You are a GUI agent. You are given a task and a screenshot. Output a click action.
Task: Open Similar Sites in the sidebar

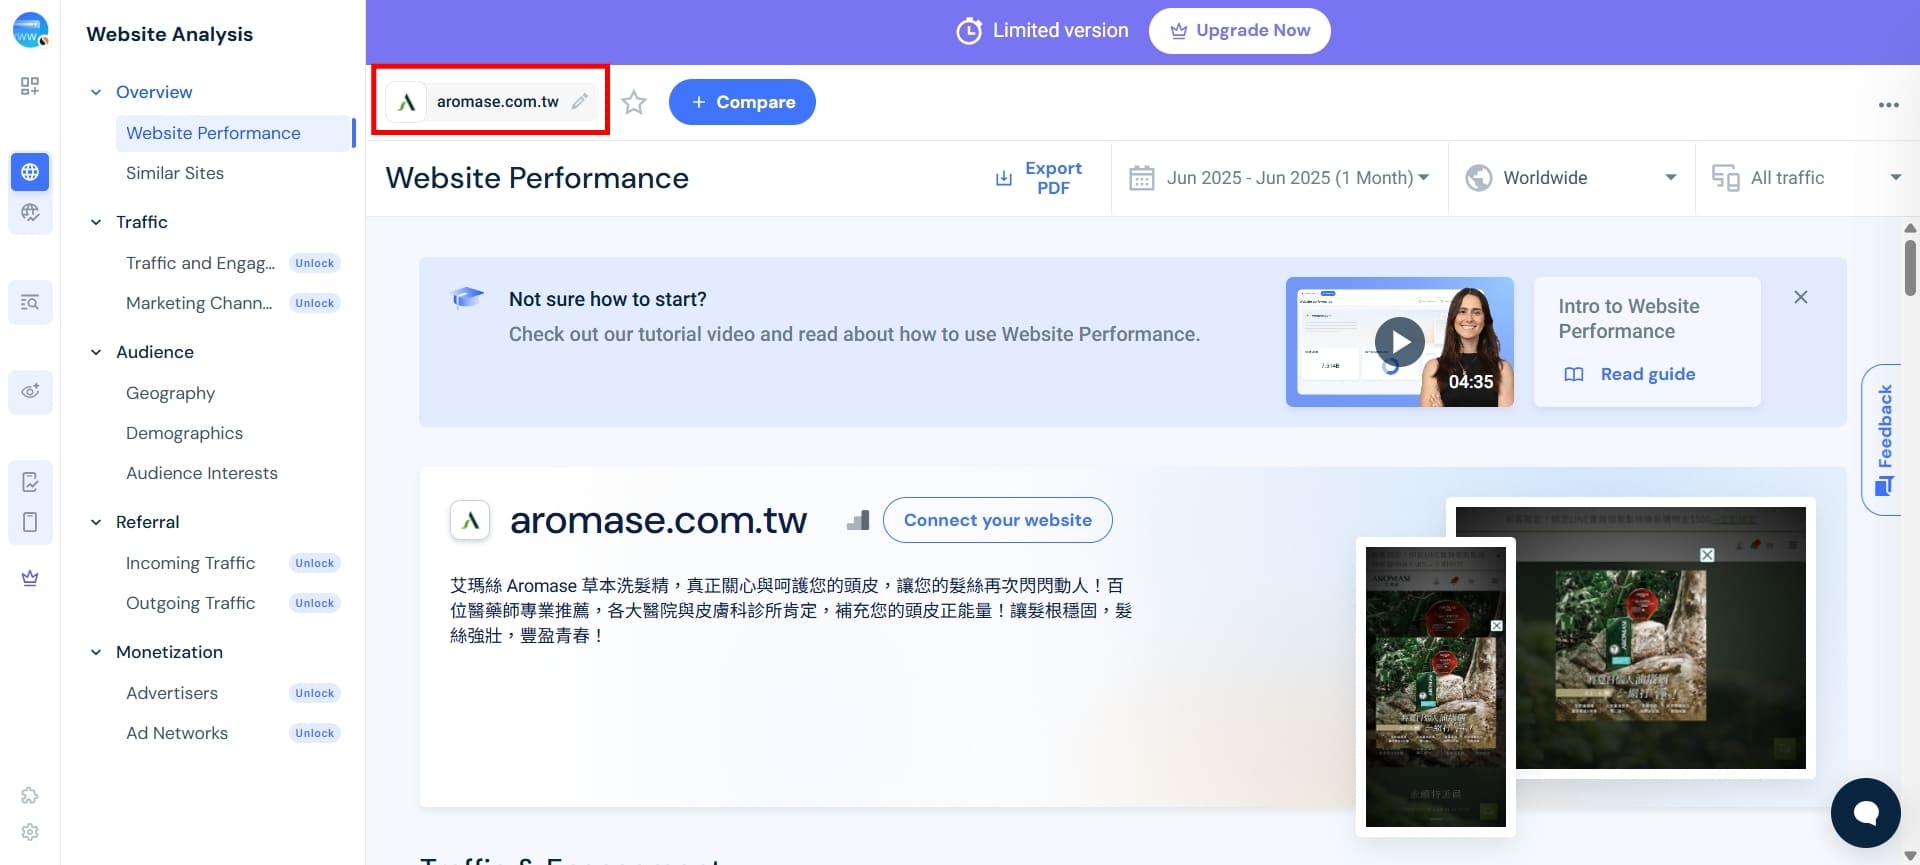[175, 173]
